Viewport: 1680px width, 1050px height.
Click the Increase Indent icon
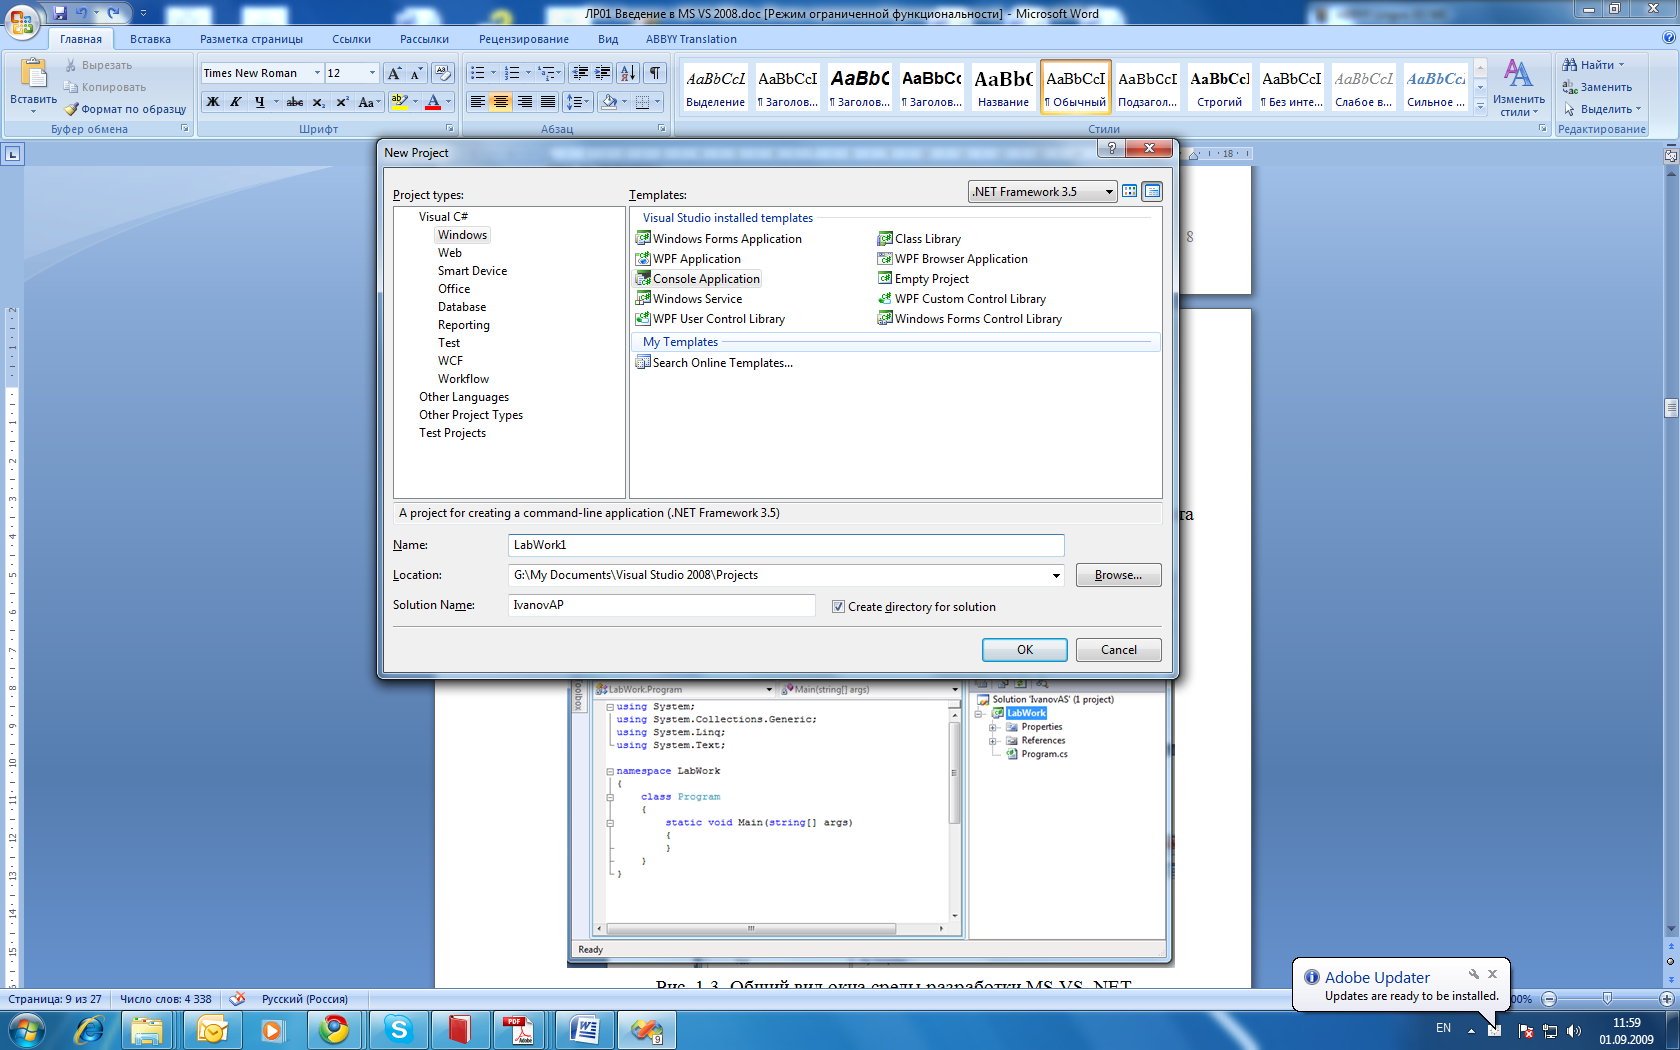pos(603,73)
